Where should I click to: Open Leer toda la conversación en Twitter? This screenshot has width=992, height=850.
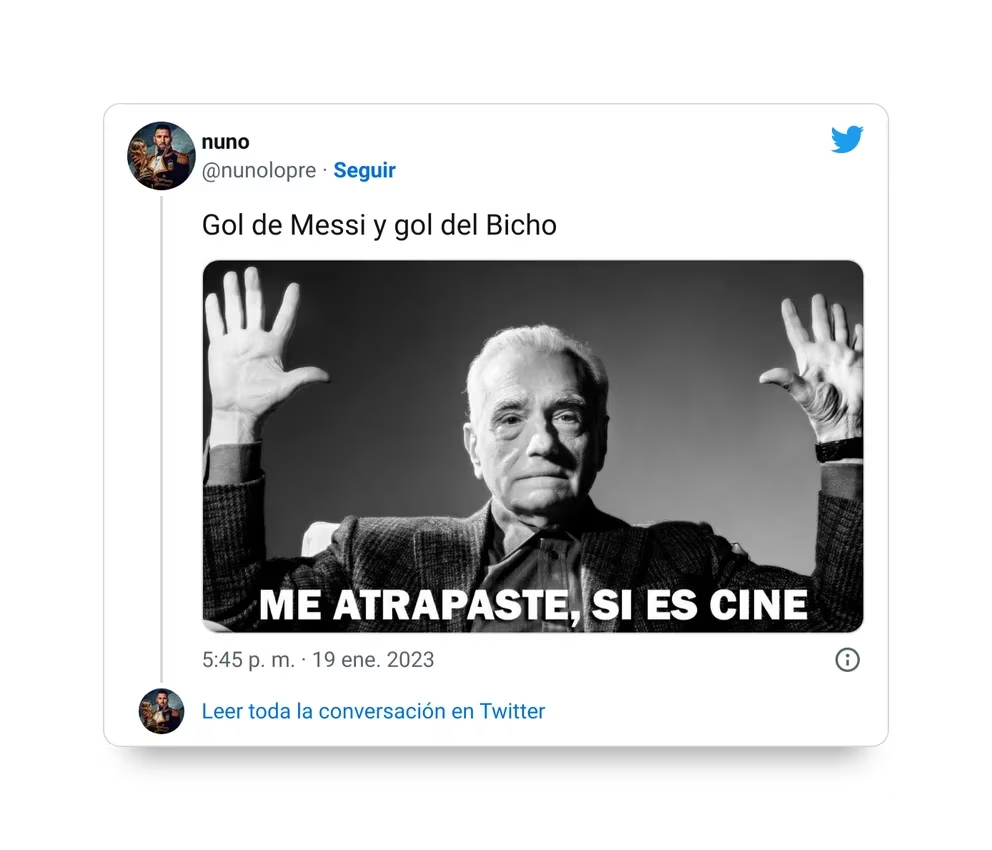(x=373, y=711)
